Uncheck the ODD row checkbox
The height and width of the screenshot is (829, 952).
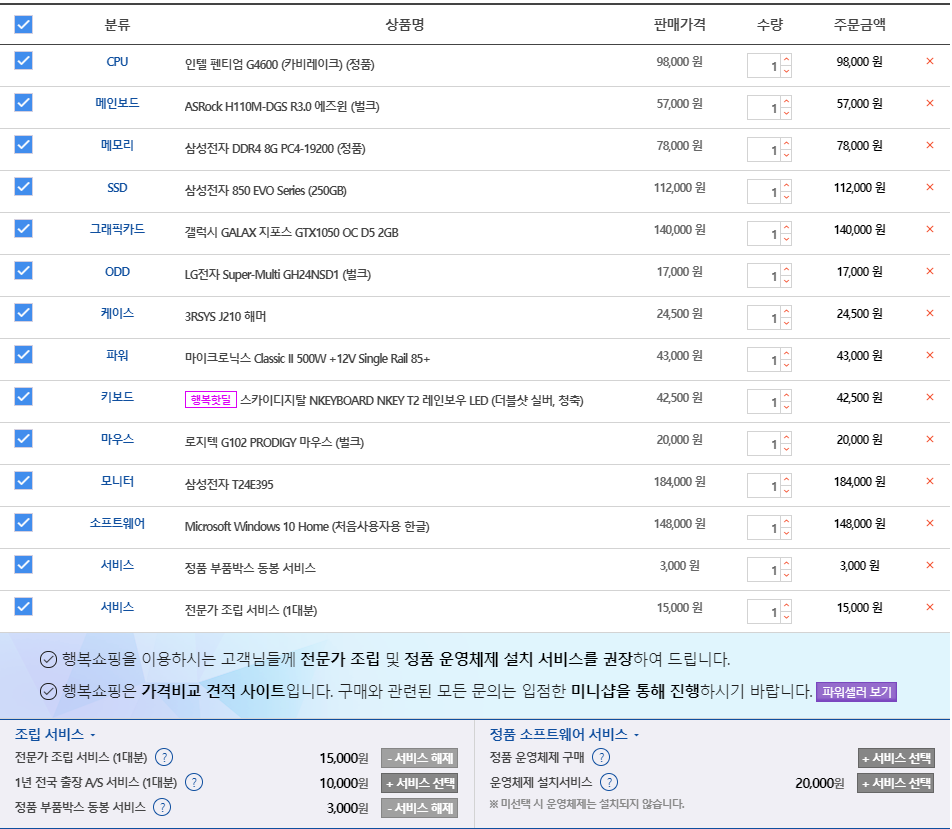tap(23, 270)
